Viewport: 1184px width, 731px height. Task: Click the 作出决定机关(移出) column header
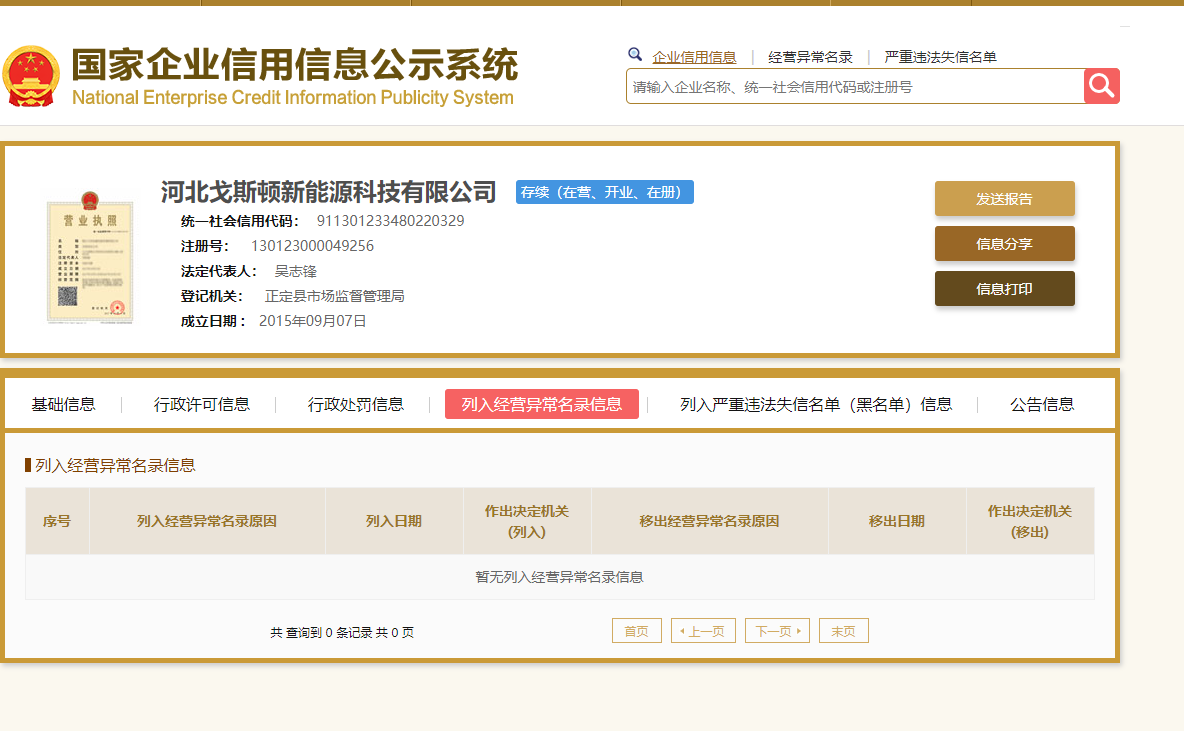[1030, 521]
